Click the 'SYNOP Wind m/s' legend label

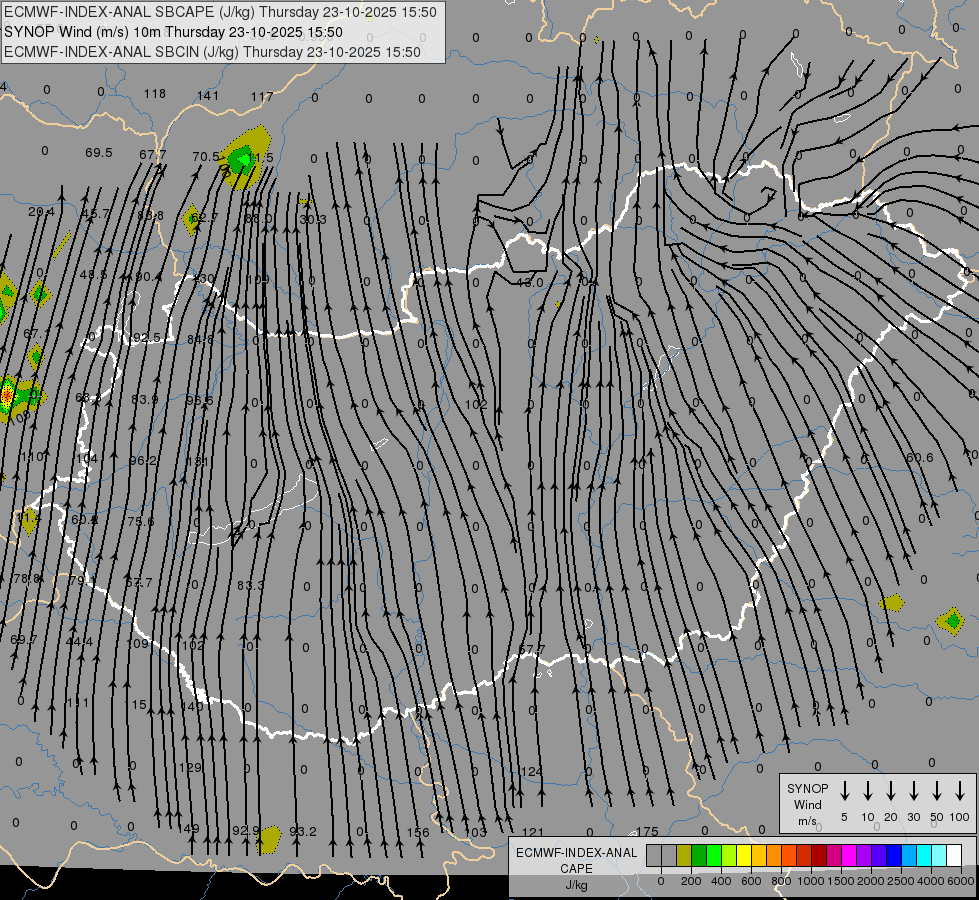coord(807,804)
